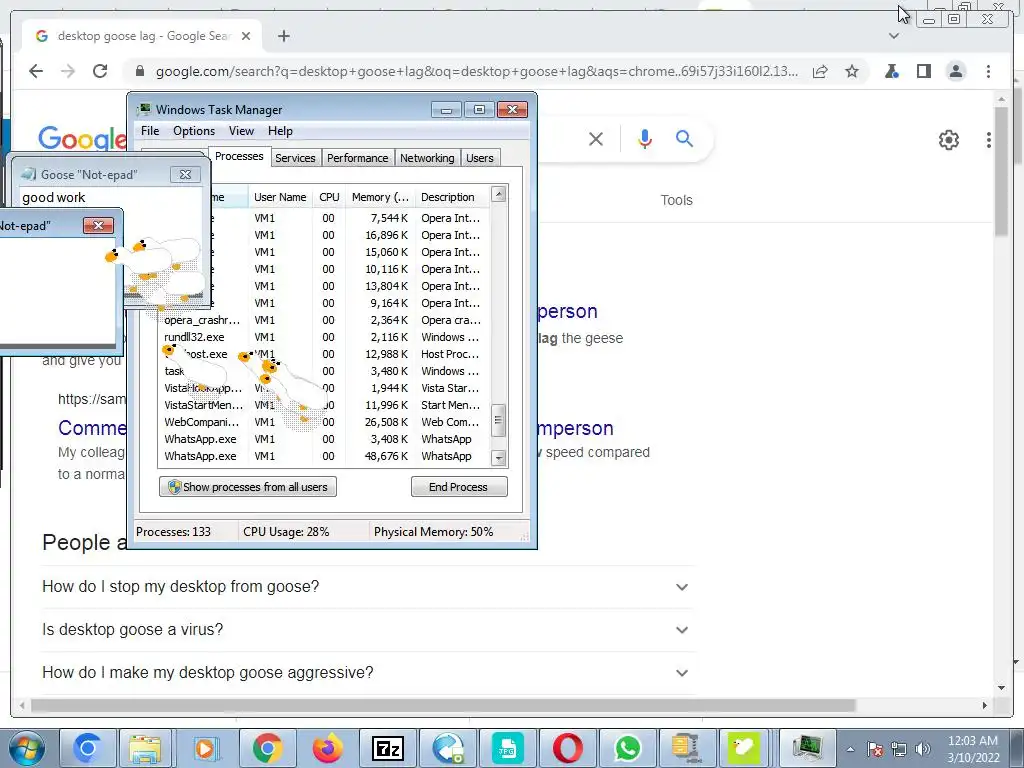
Task: Open Google quick settings gear
Action: pos(948,140)
